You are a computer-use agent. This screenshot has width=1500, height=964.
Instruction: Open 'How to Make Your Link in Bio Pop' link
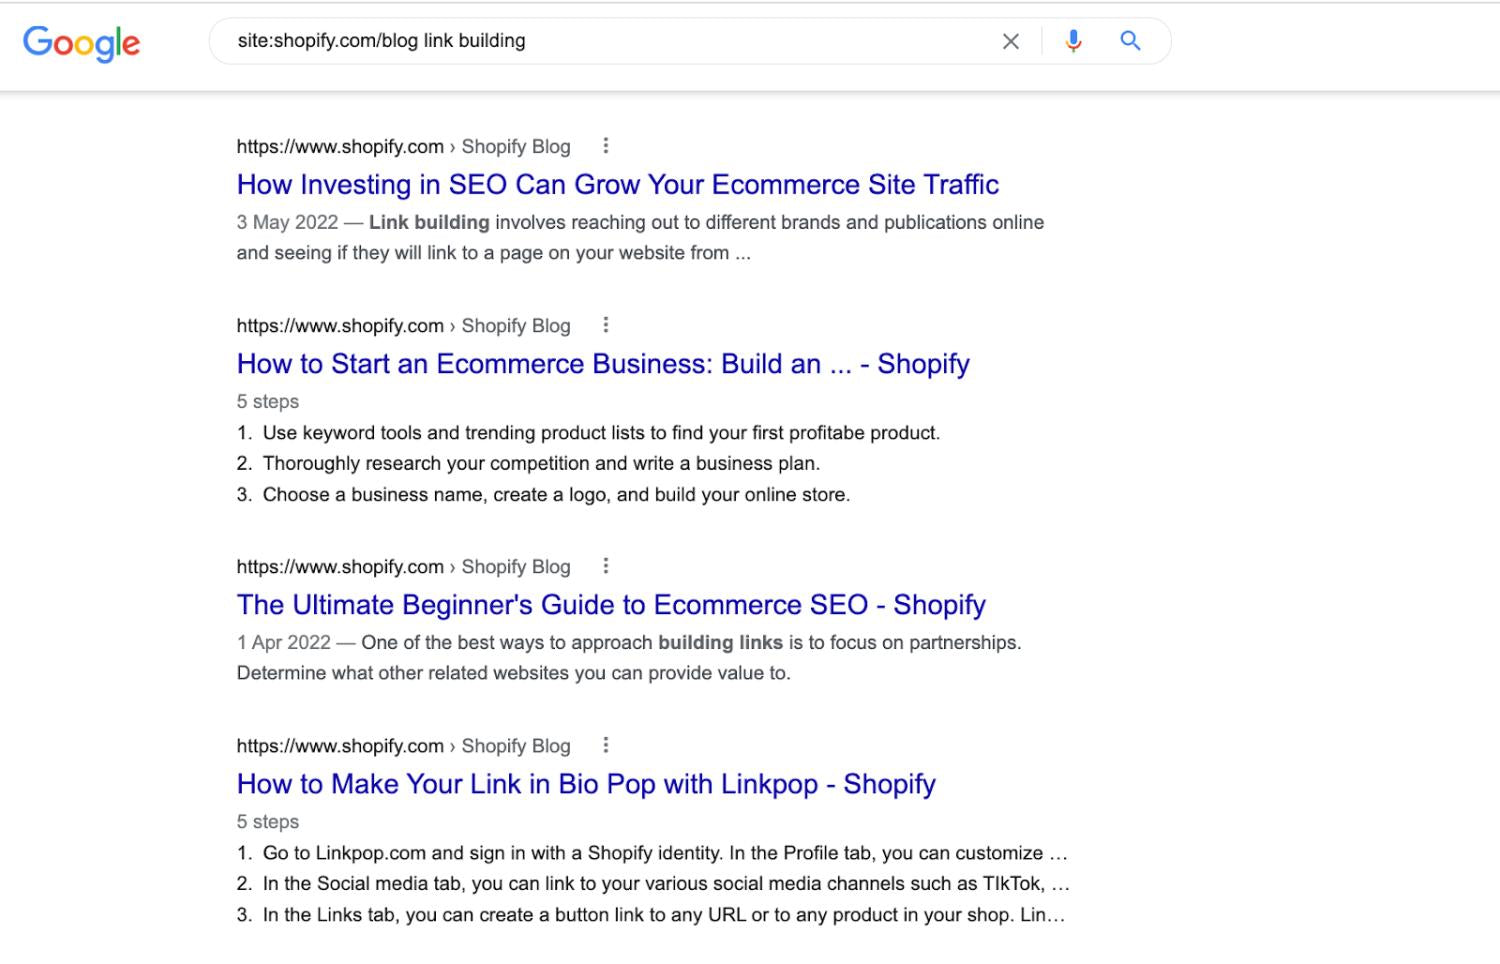(585, 784)
